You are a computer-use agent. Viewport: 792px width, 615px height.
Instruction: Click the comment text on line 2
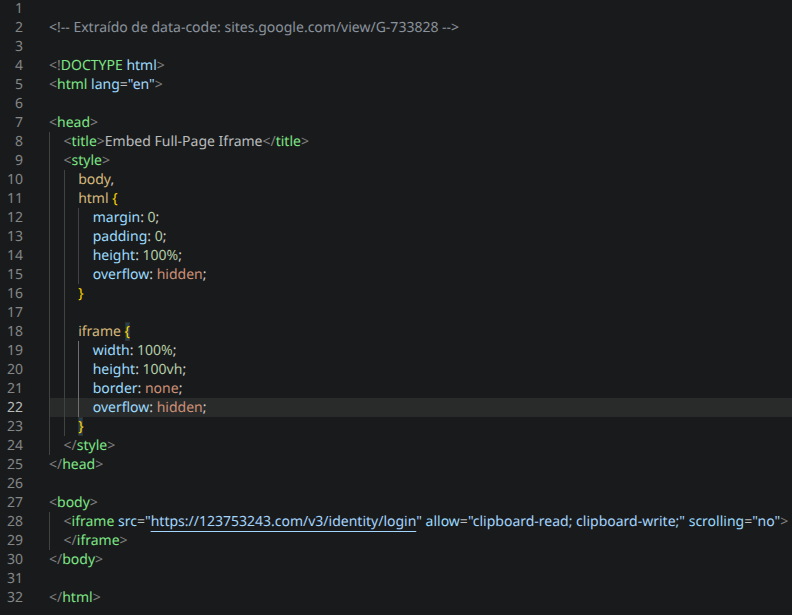coord(254,27)
